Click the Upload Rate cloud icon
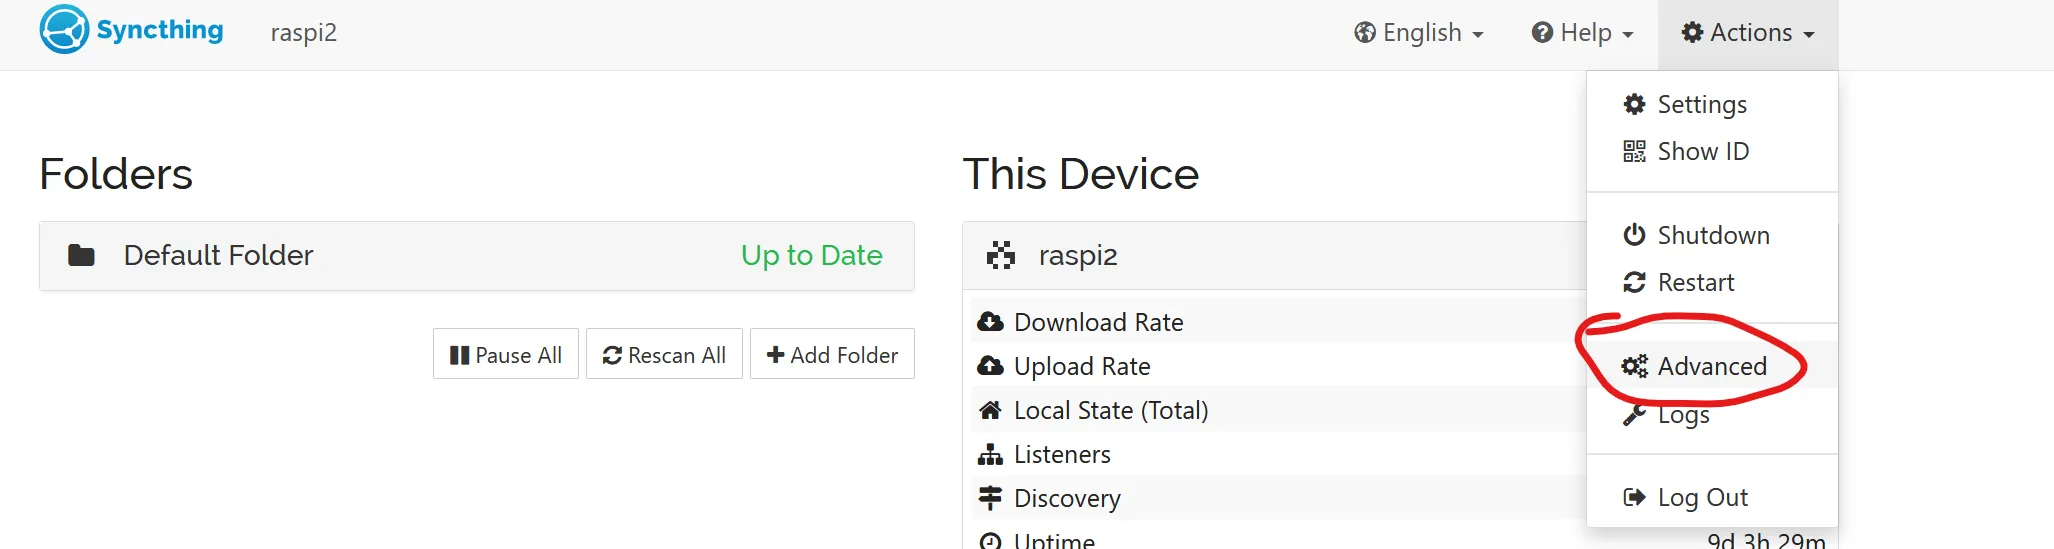This screenshot has height=549, width=2054. 990,366
